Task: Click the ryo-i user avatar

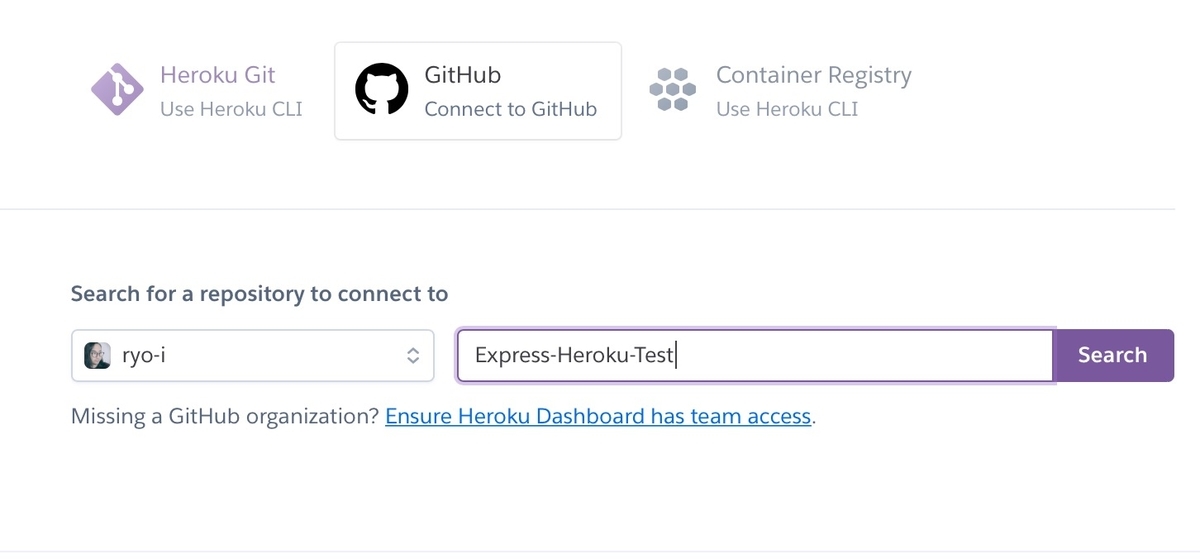Action: (97, 355)
